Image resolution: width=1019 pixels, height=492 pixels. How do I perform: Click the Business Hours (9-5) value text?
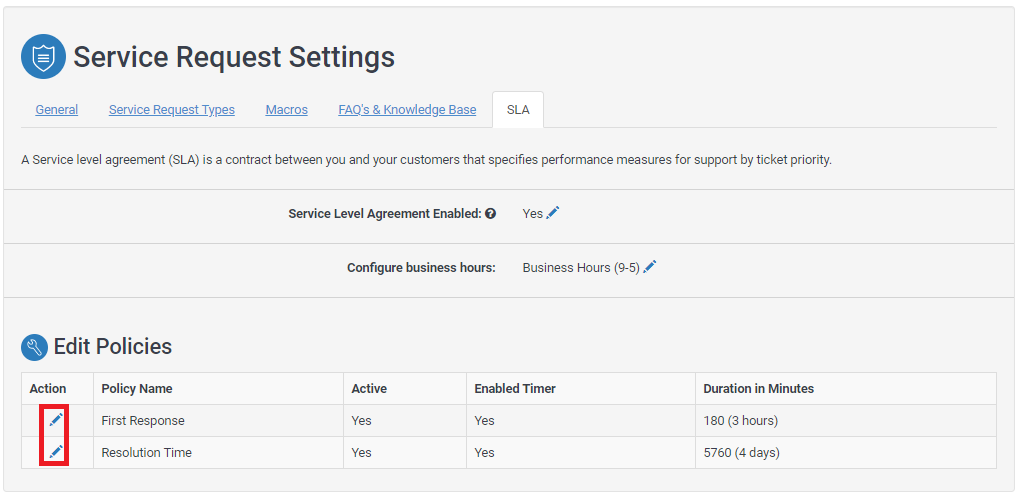click(581, 268)
